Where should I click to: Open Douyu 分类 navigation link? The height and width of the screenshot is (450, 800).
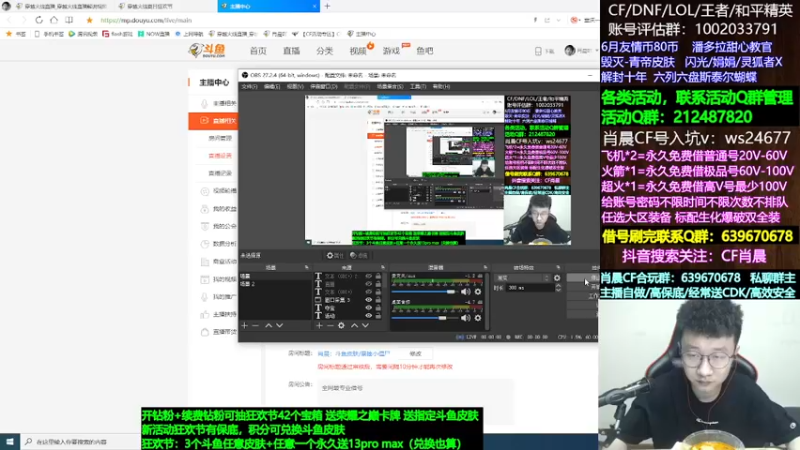[x=324, y=51]
